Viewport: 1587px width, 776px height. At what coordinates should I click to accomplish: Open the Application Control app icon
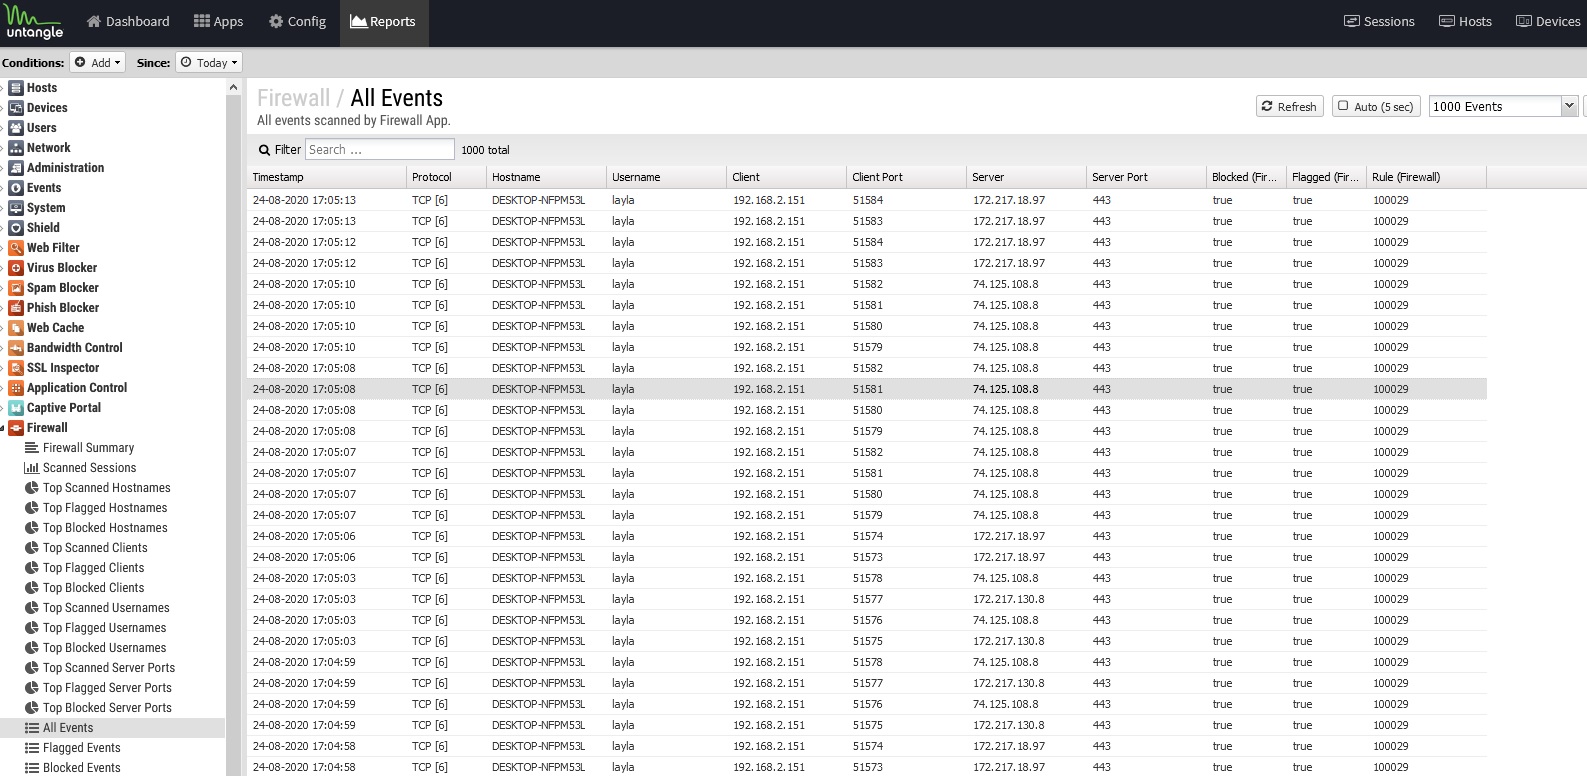click(16, 388)
